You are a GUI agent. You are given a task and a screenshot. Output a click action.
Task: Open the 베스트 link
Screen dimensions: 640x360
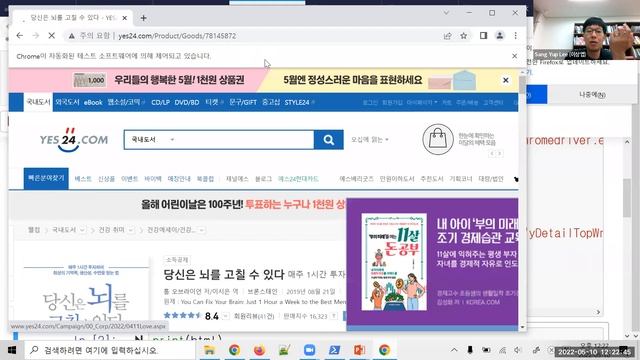click(83, 179)
